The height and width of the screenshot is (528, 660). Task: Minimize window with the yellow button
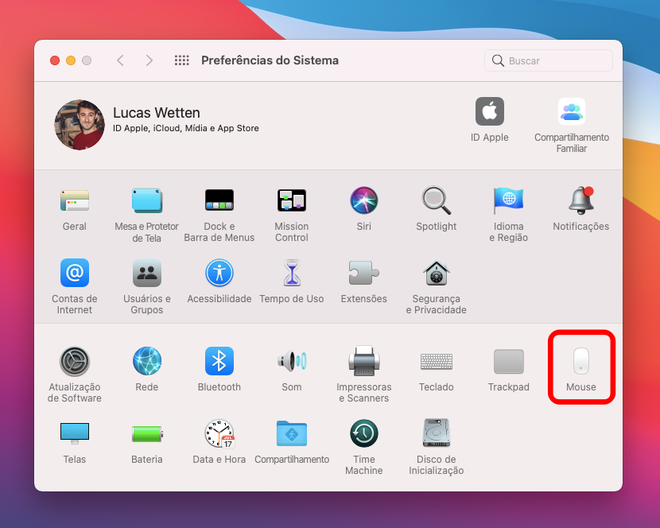pos(71,61)
